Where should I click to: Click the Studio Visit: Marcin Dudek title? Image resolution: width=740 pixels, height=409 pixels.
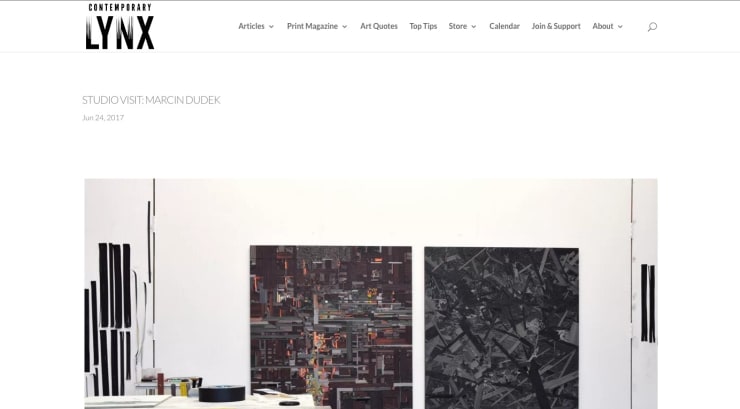tap(151, 100)
